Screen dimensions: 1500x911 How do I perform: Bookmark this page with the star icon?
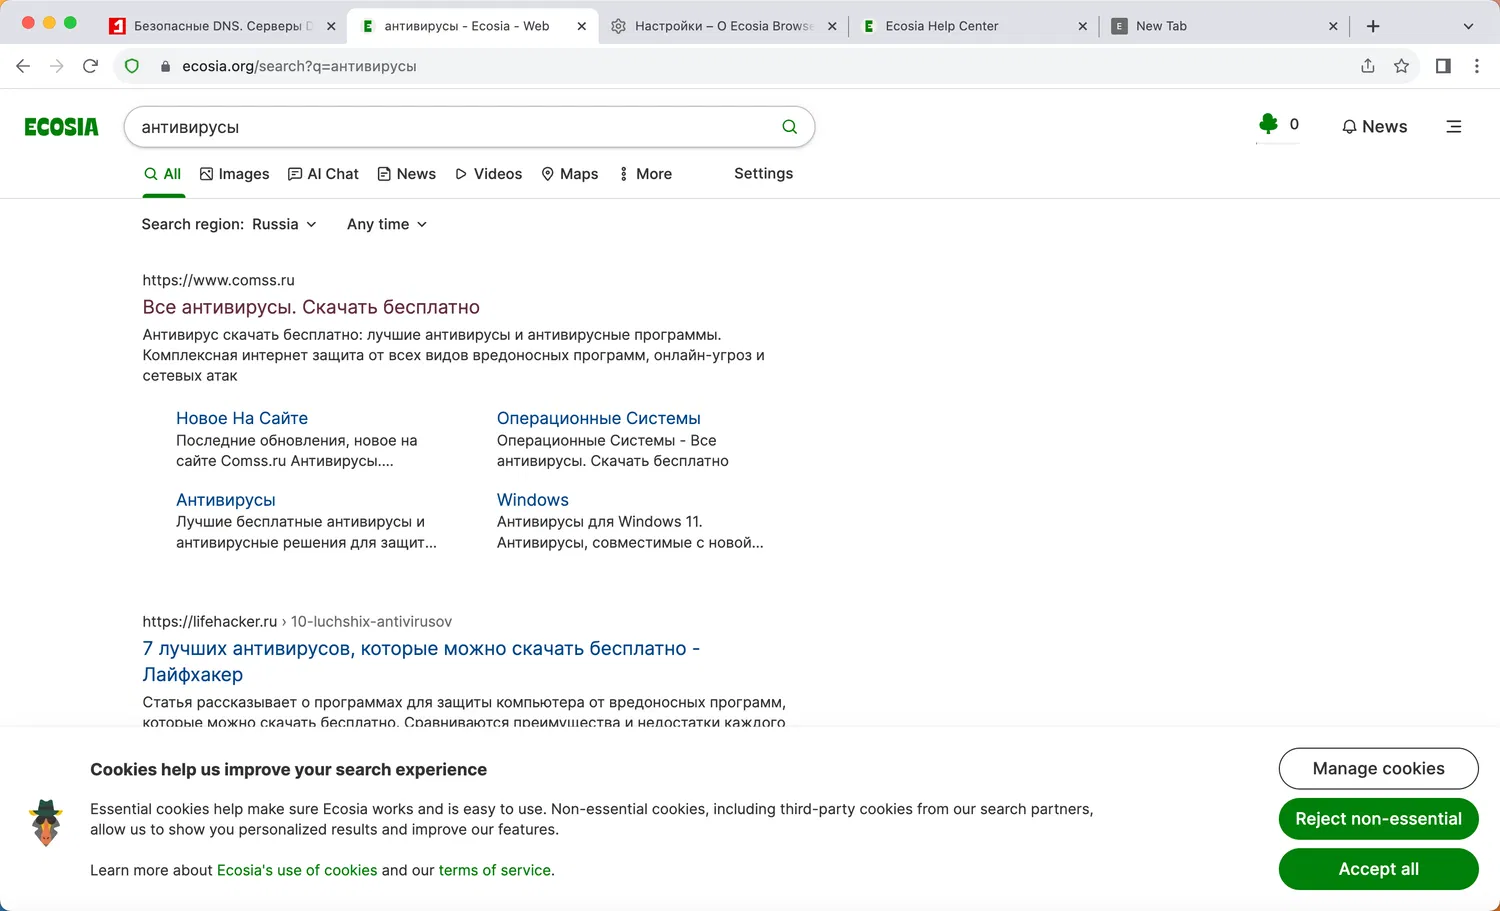1401,66
